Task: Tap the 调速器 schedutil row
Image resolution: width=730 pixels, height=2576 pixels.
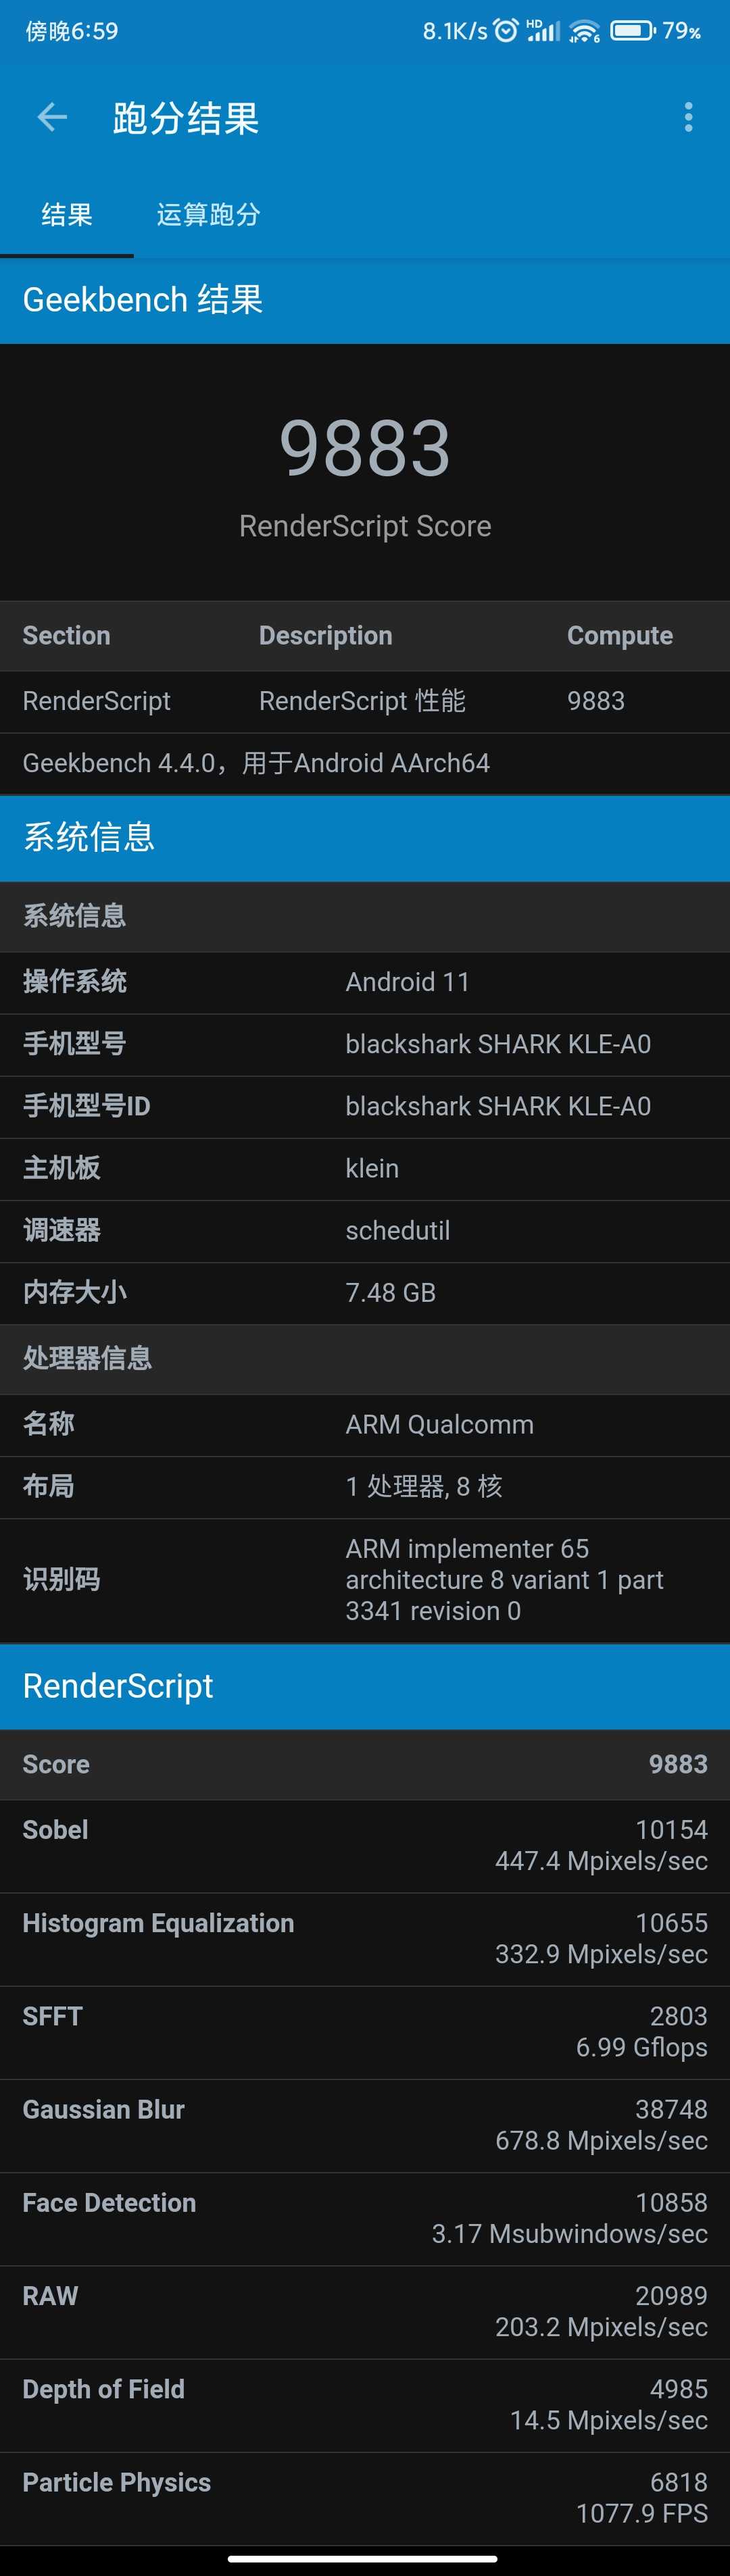Action: [x=365, y=1230]
